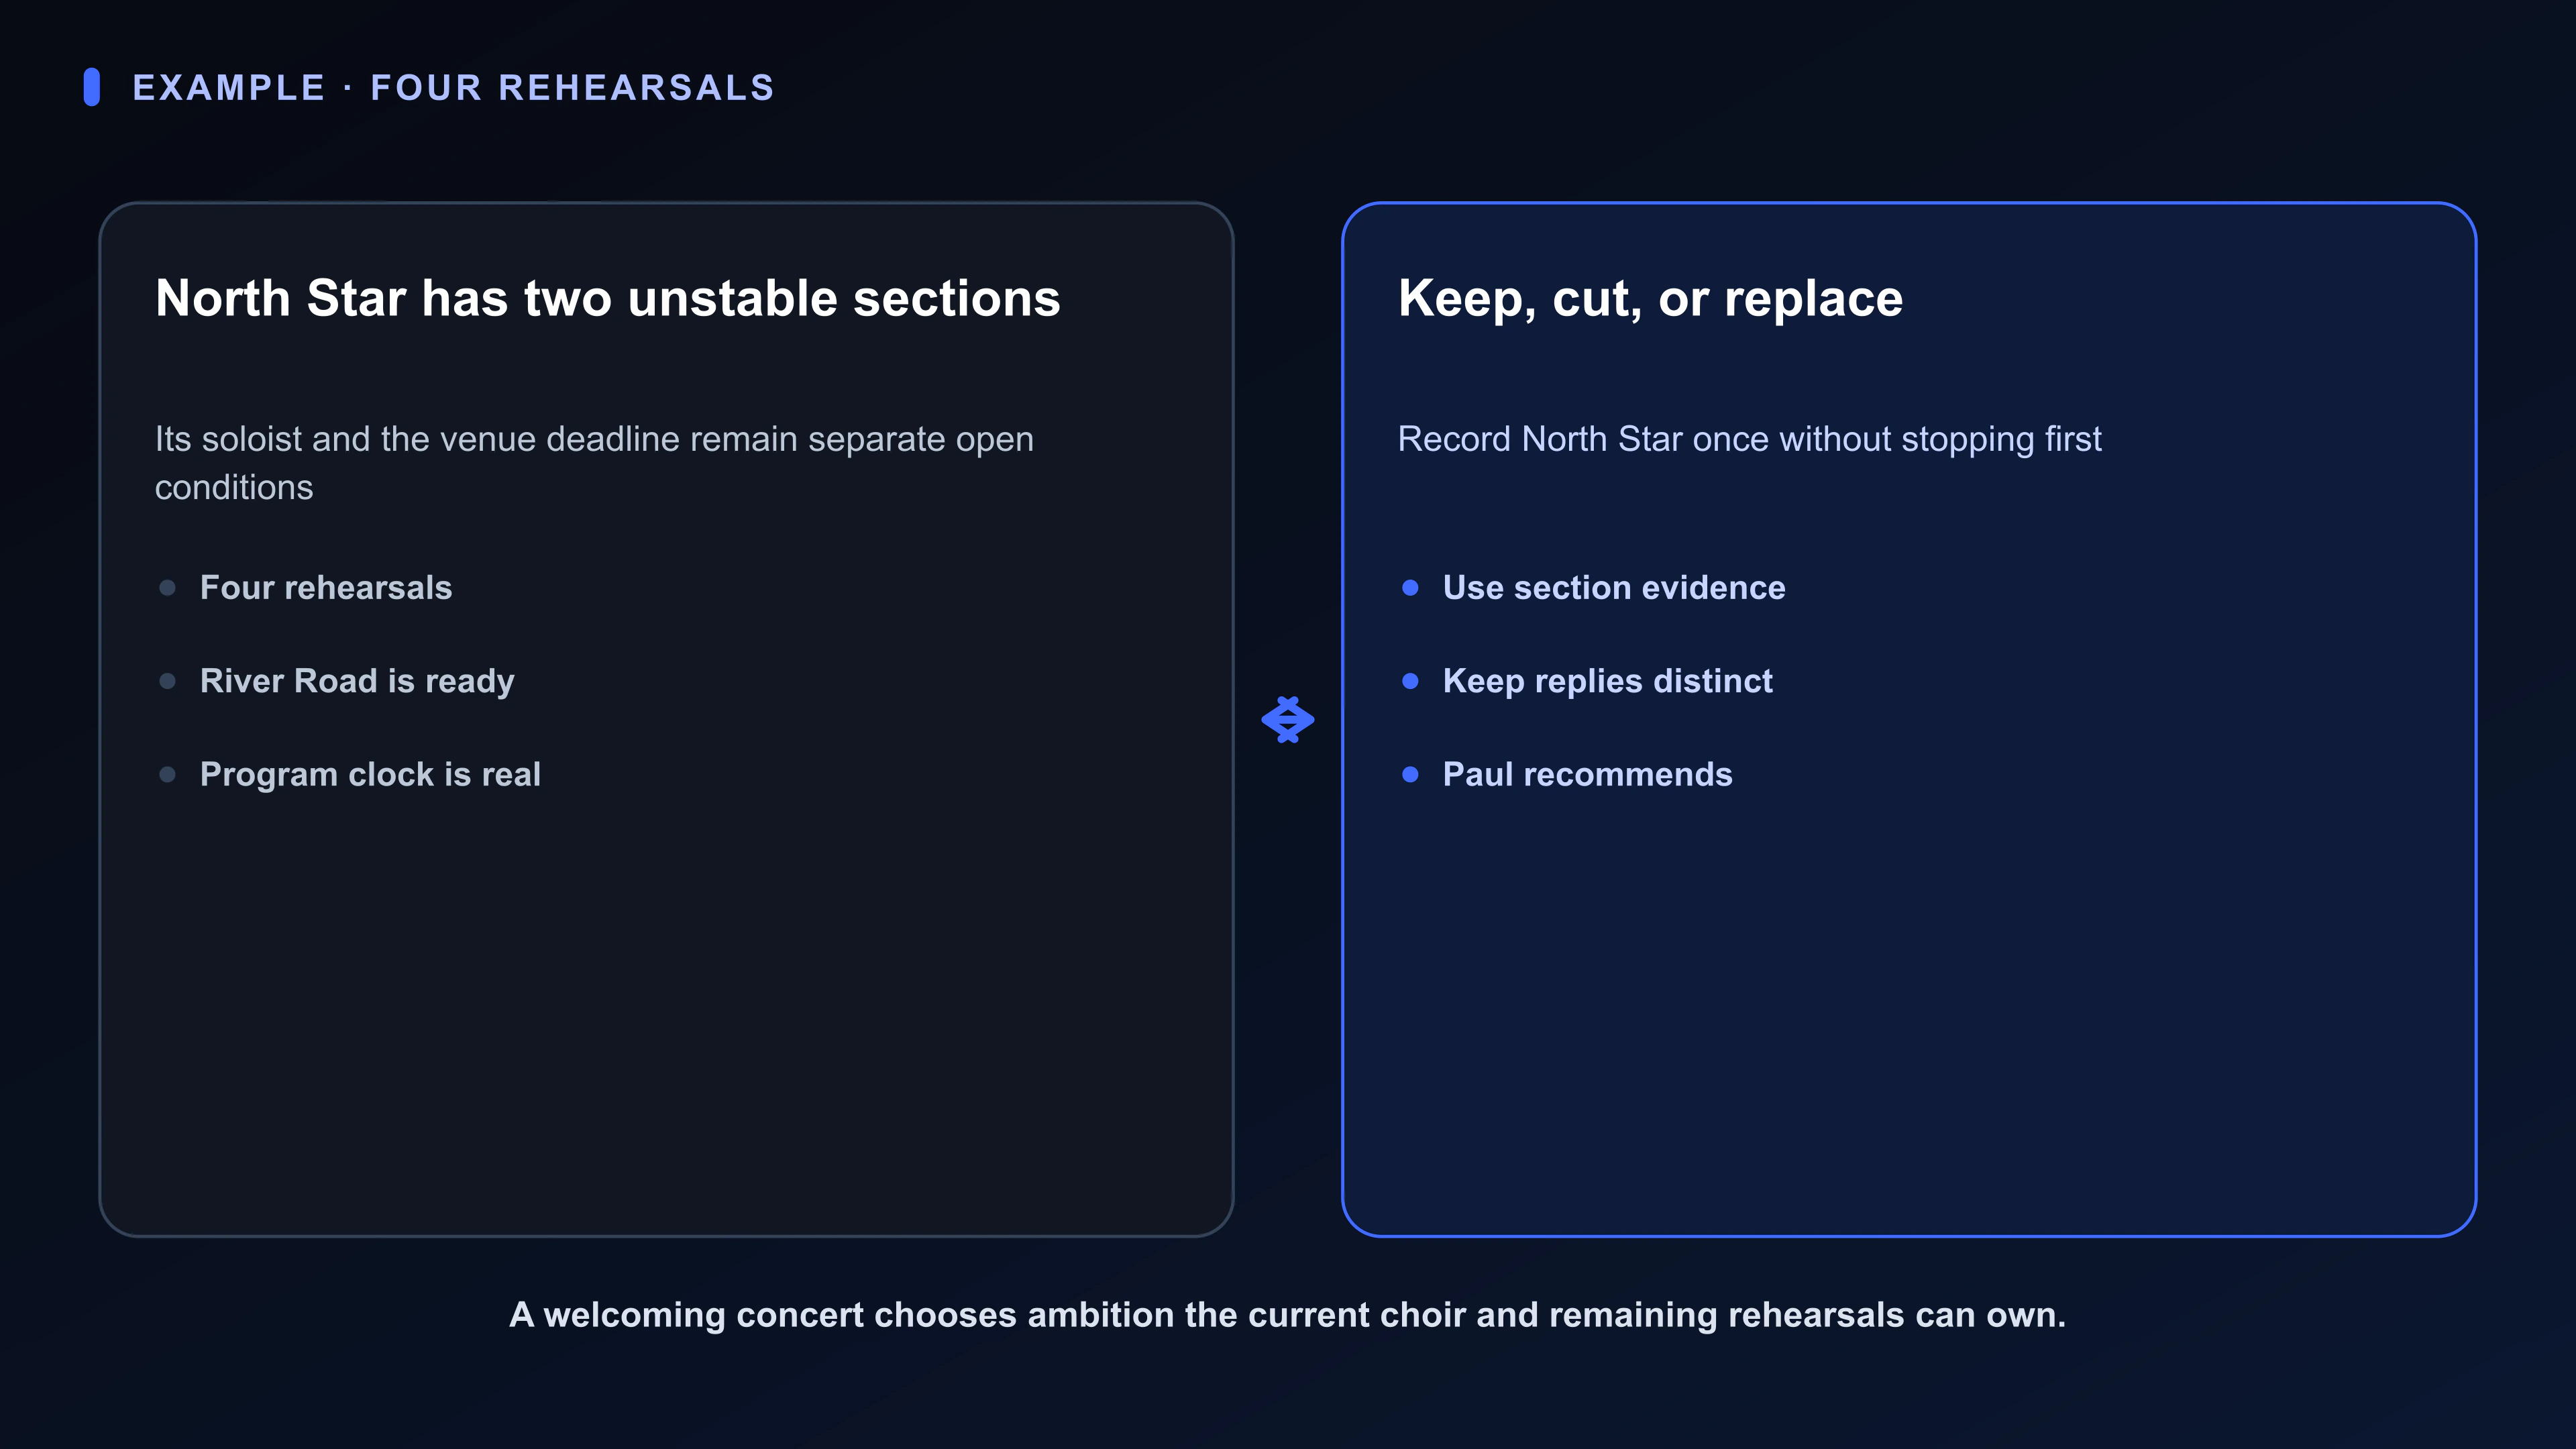Click the blue bullet beside Use section evidence

[x=1410, y=588]
